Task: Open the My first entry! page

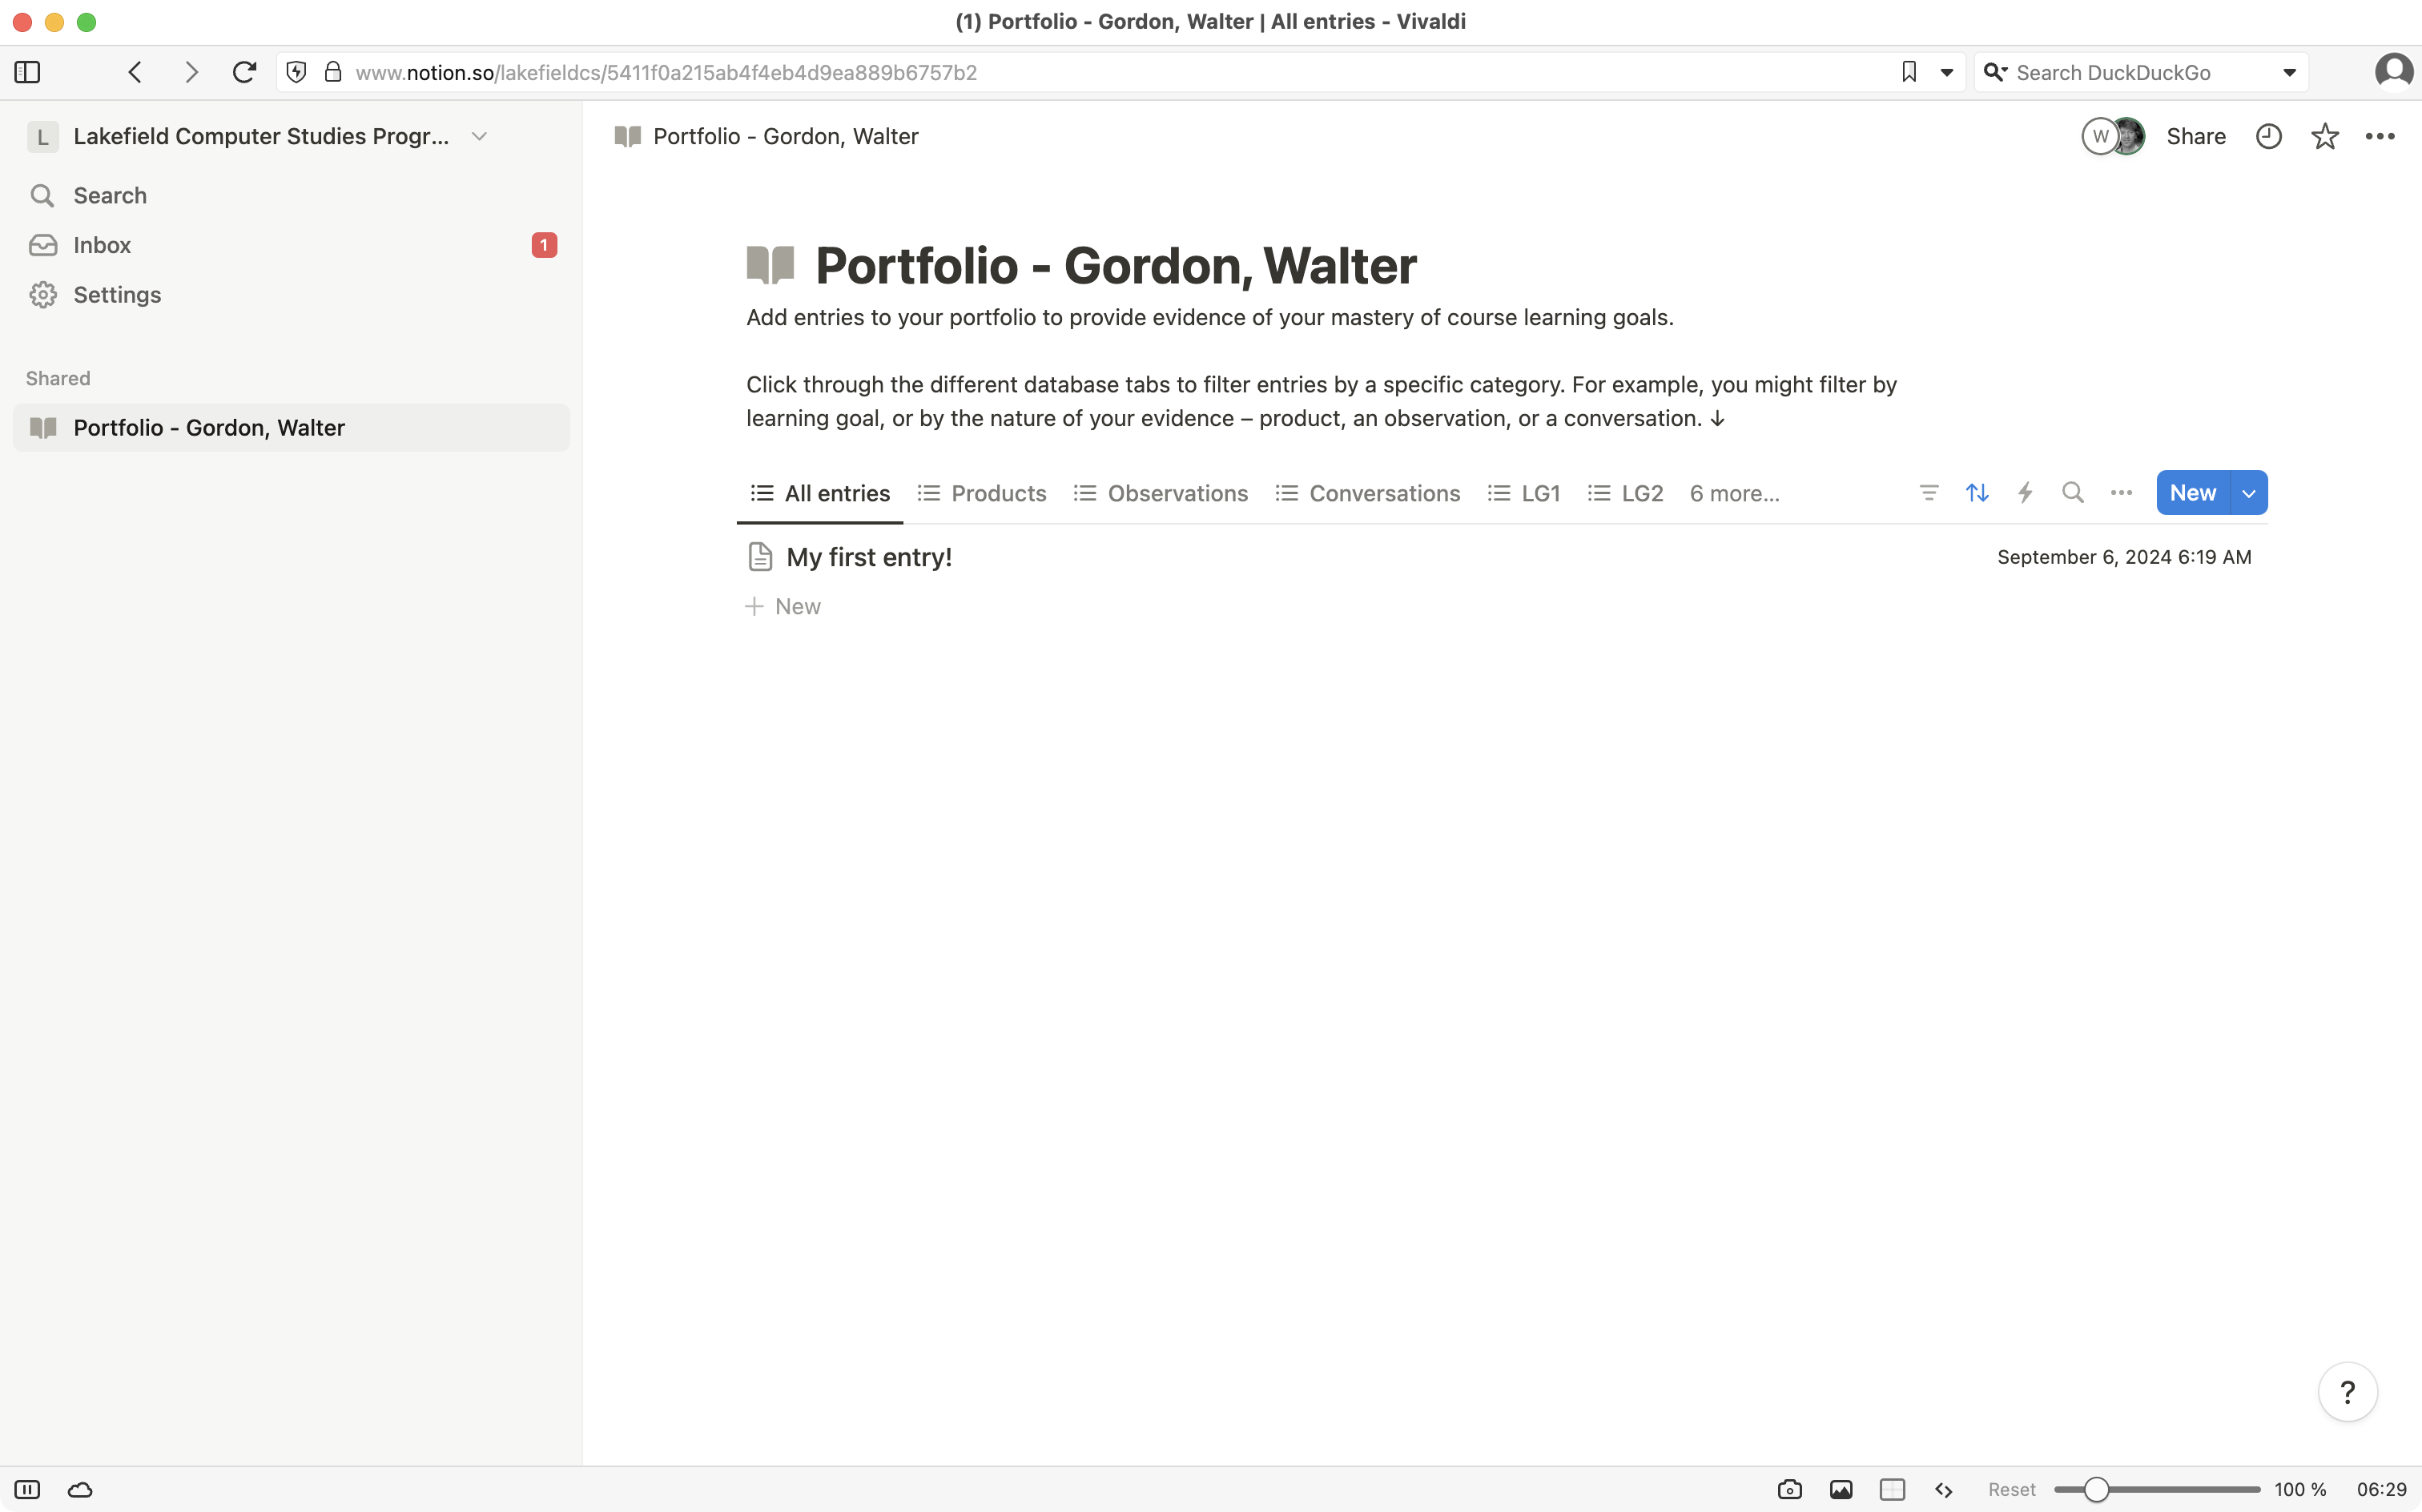Action: tap(868, 557)
